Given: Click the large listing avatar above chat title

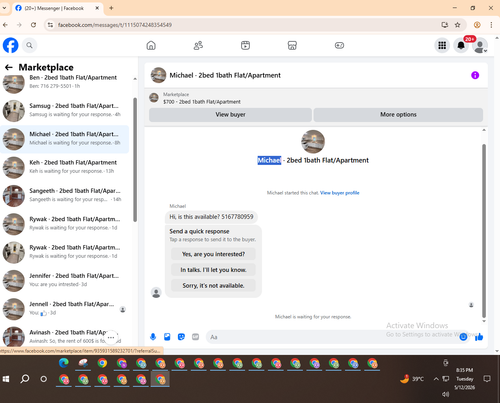Looking at the screenshot, I should coord(313,142).
